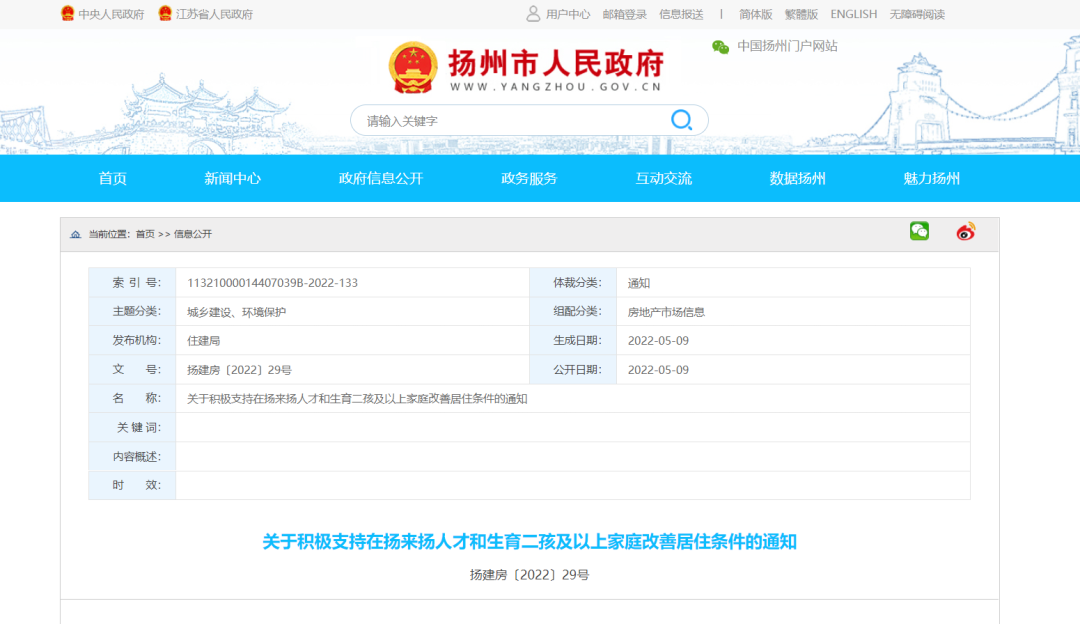This screenshot has height=624, width=1080.
Task: Enable 无障碍阅读 accessible reading mode
Action: pos(916,14)
